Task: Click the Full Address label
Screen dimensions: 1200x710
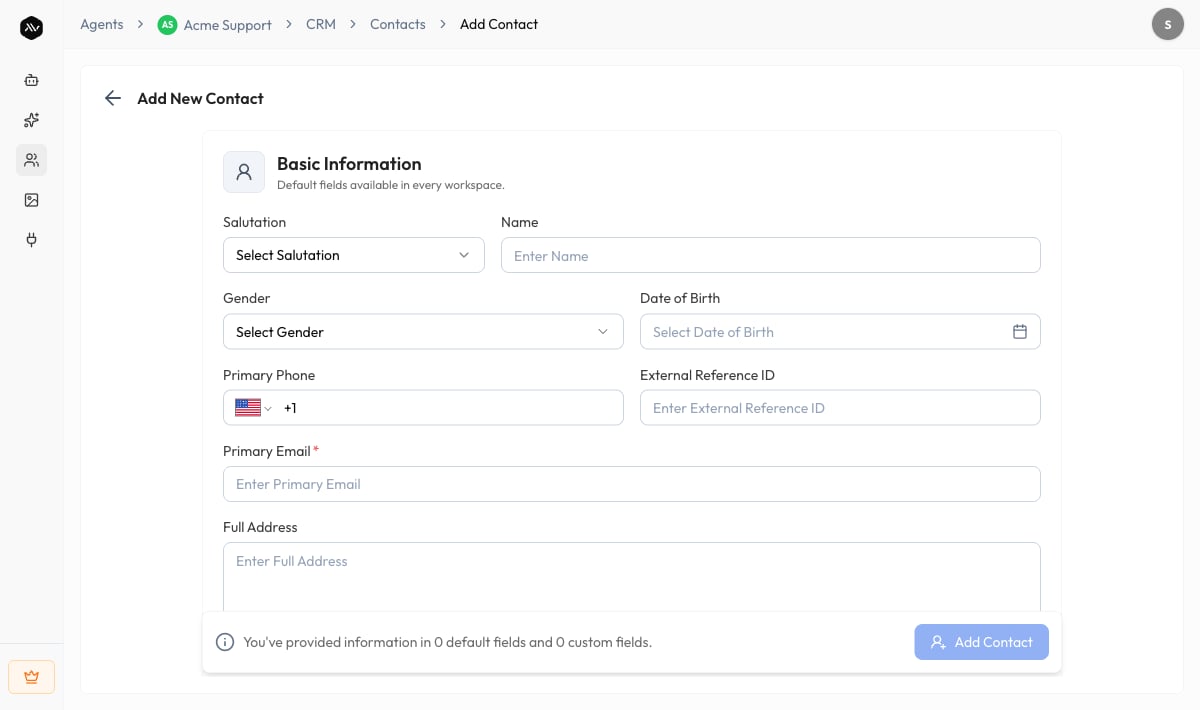Action: 260,527
